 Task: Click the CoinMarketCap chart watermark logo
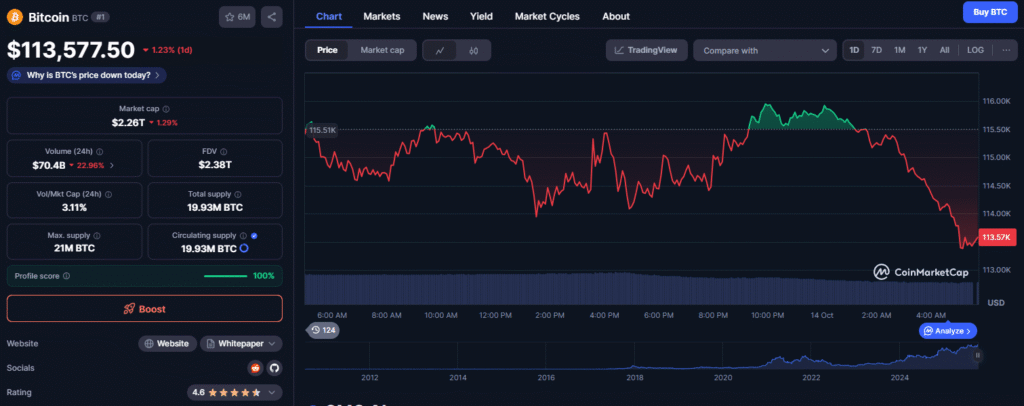921,272
